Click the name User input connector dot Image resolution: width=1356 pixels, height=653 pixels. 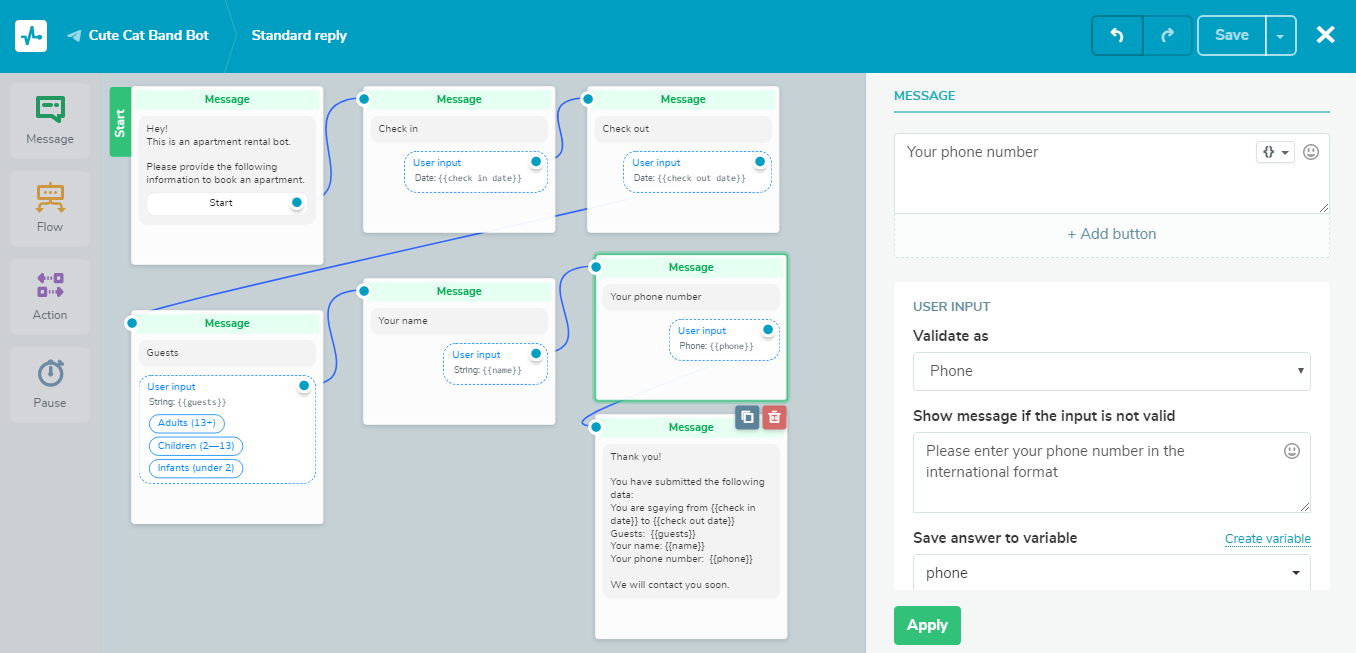536,353
